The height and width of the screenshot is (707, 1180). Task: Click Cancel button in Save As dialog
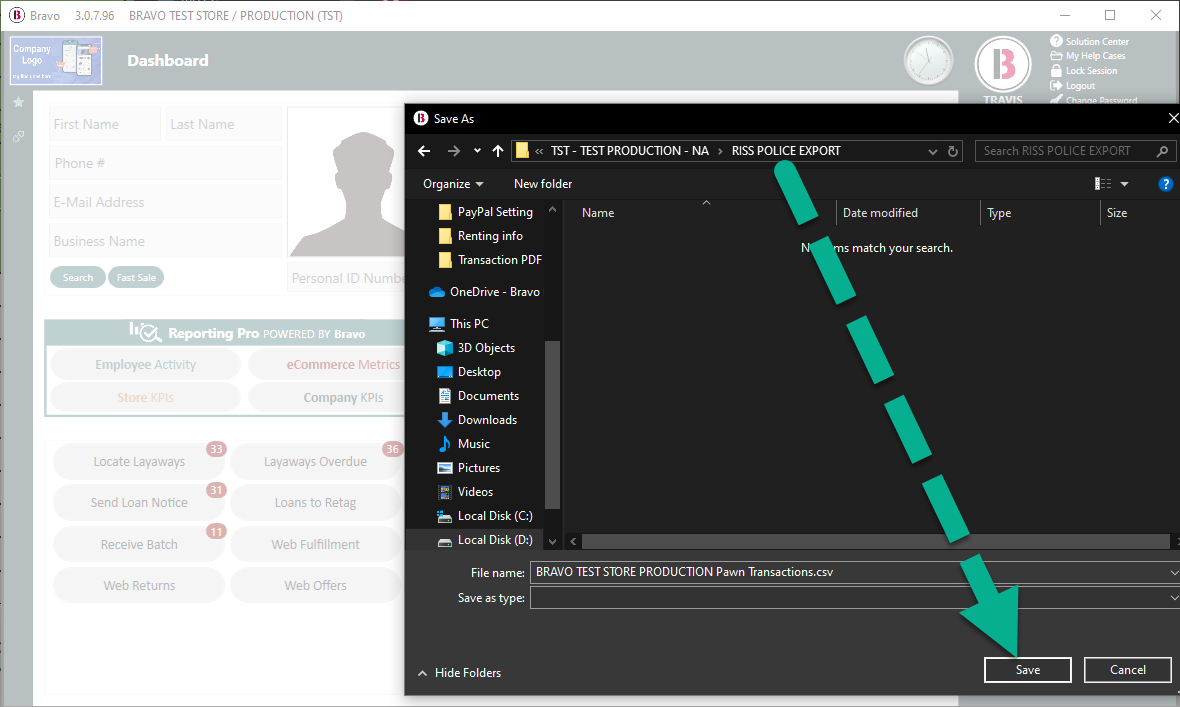coord(1127,669)
